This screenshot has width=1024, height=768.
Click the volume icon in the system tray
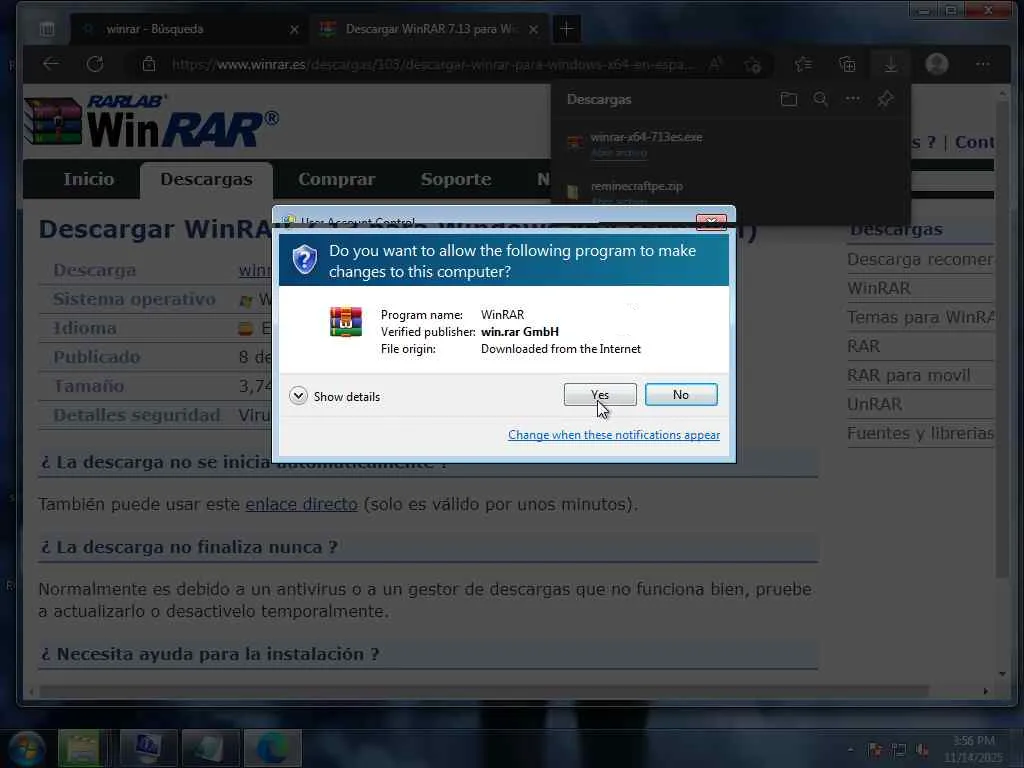click(x=923, y=750)
